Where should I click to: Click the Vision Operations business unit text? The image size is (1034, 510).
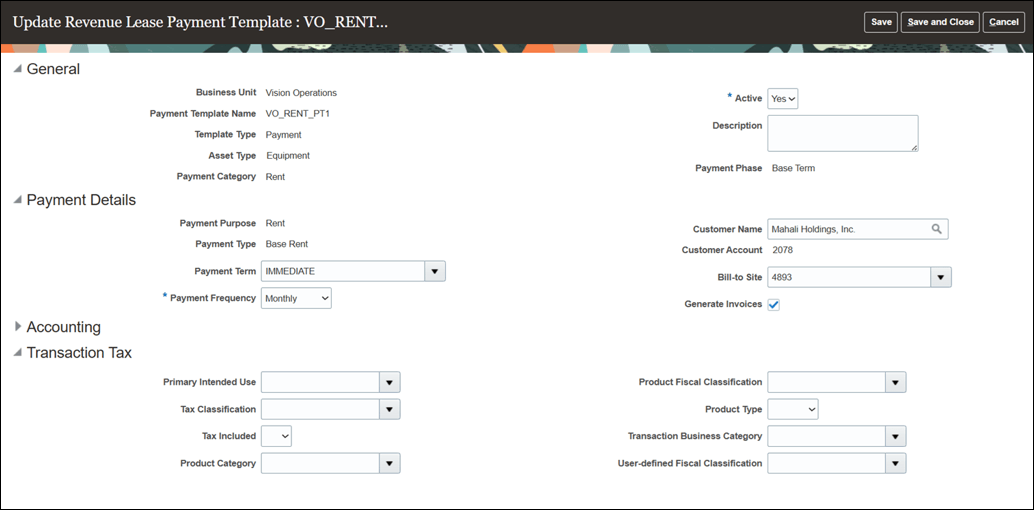click(x=301, y=93)
